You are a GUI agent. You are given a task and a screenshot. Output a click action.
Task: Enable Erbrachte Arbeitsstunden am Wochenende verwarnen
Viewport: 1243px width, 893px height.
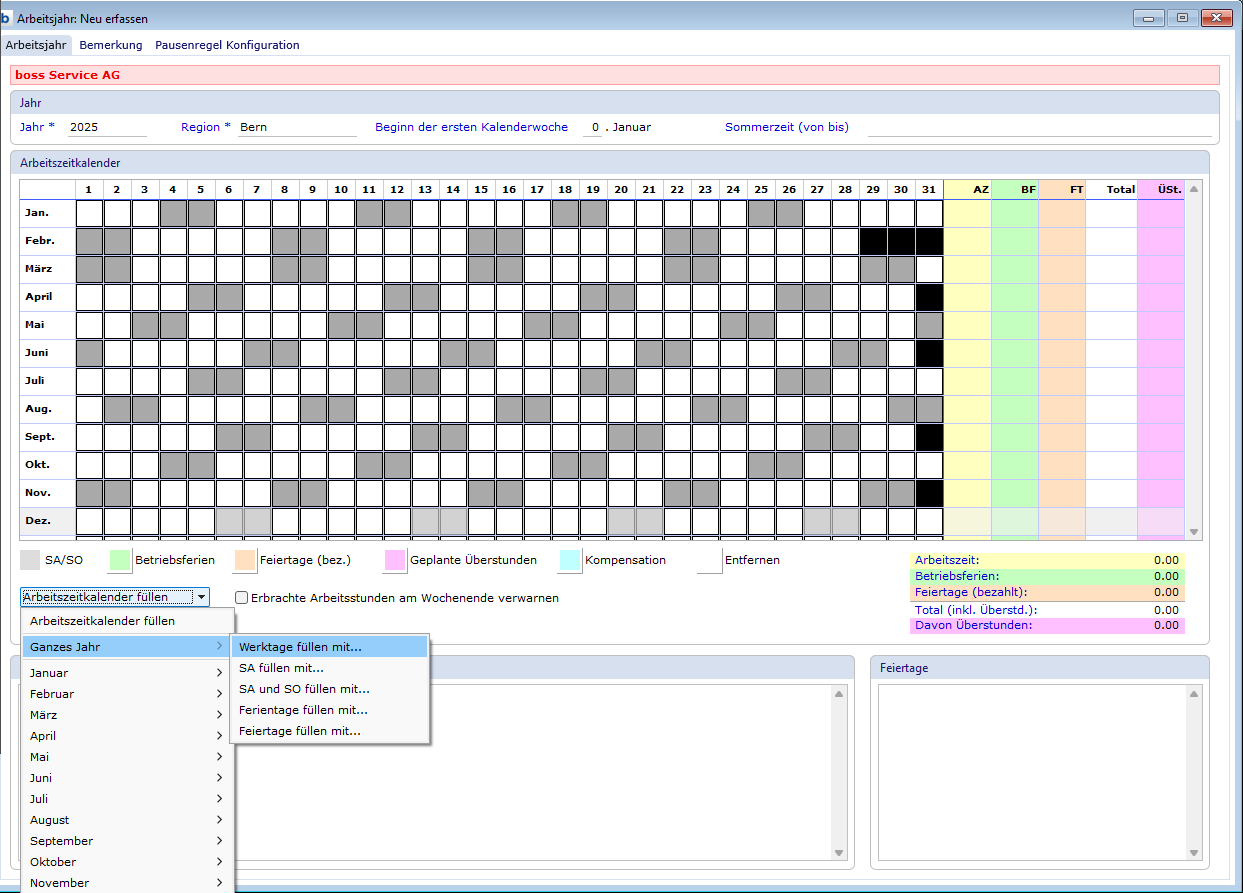click(242, 598)
